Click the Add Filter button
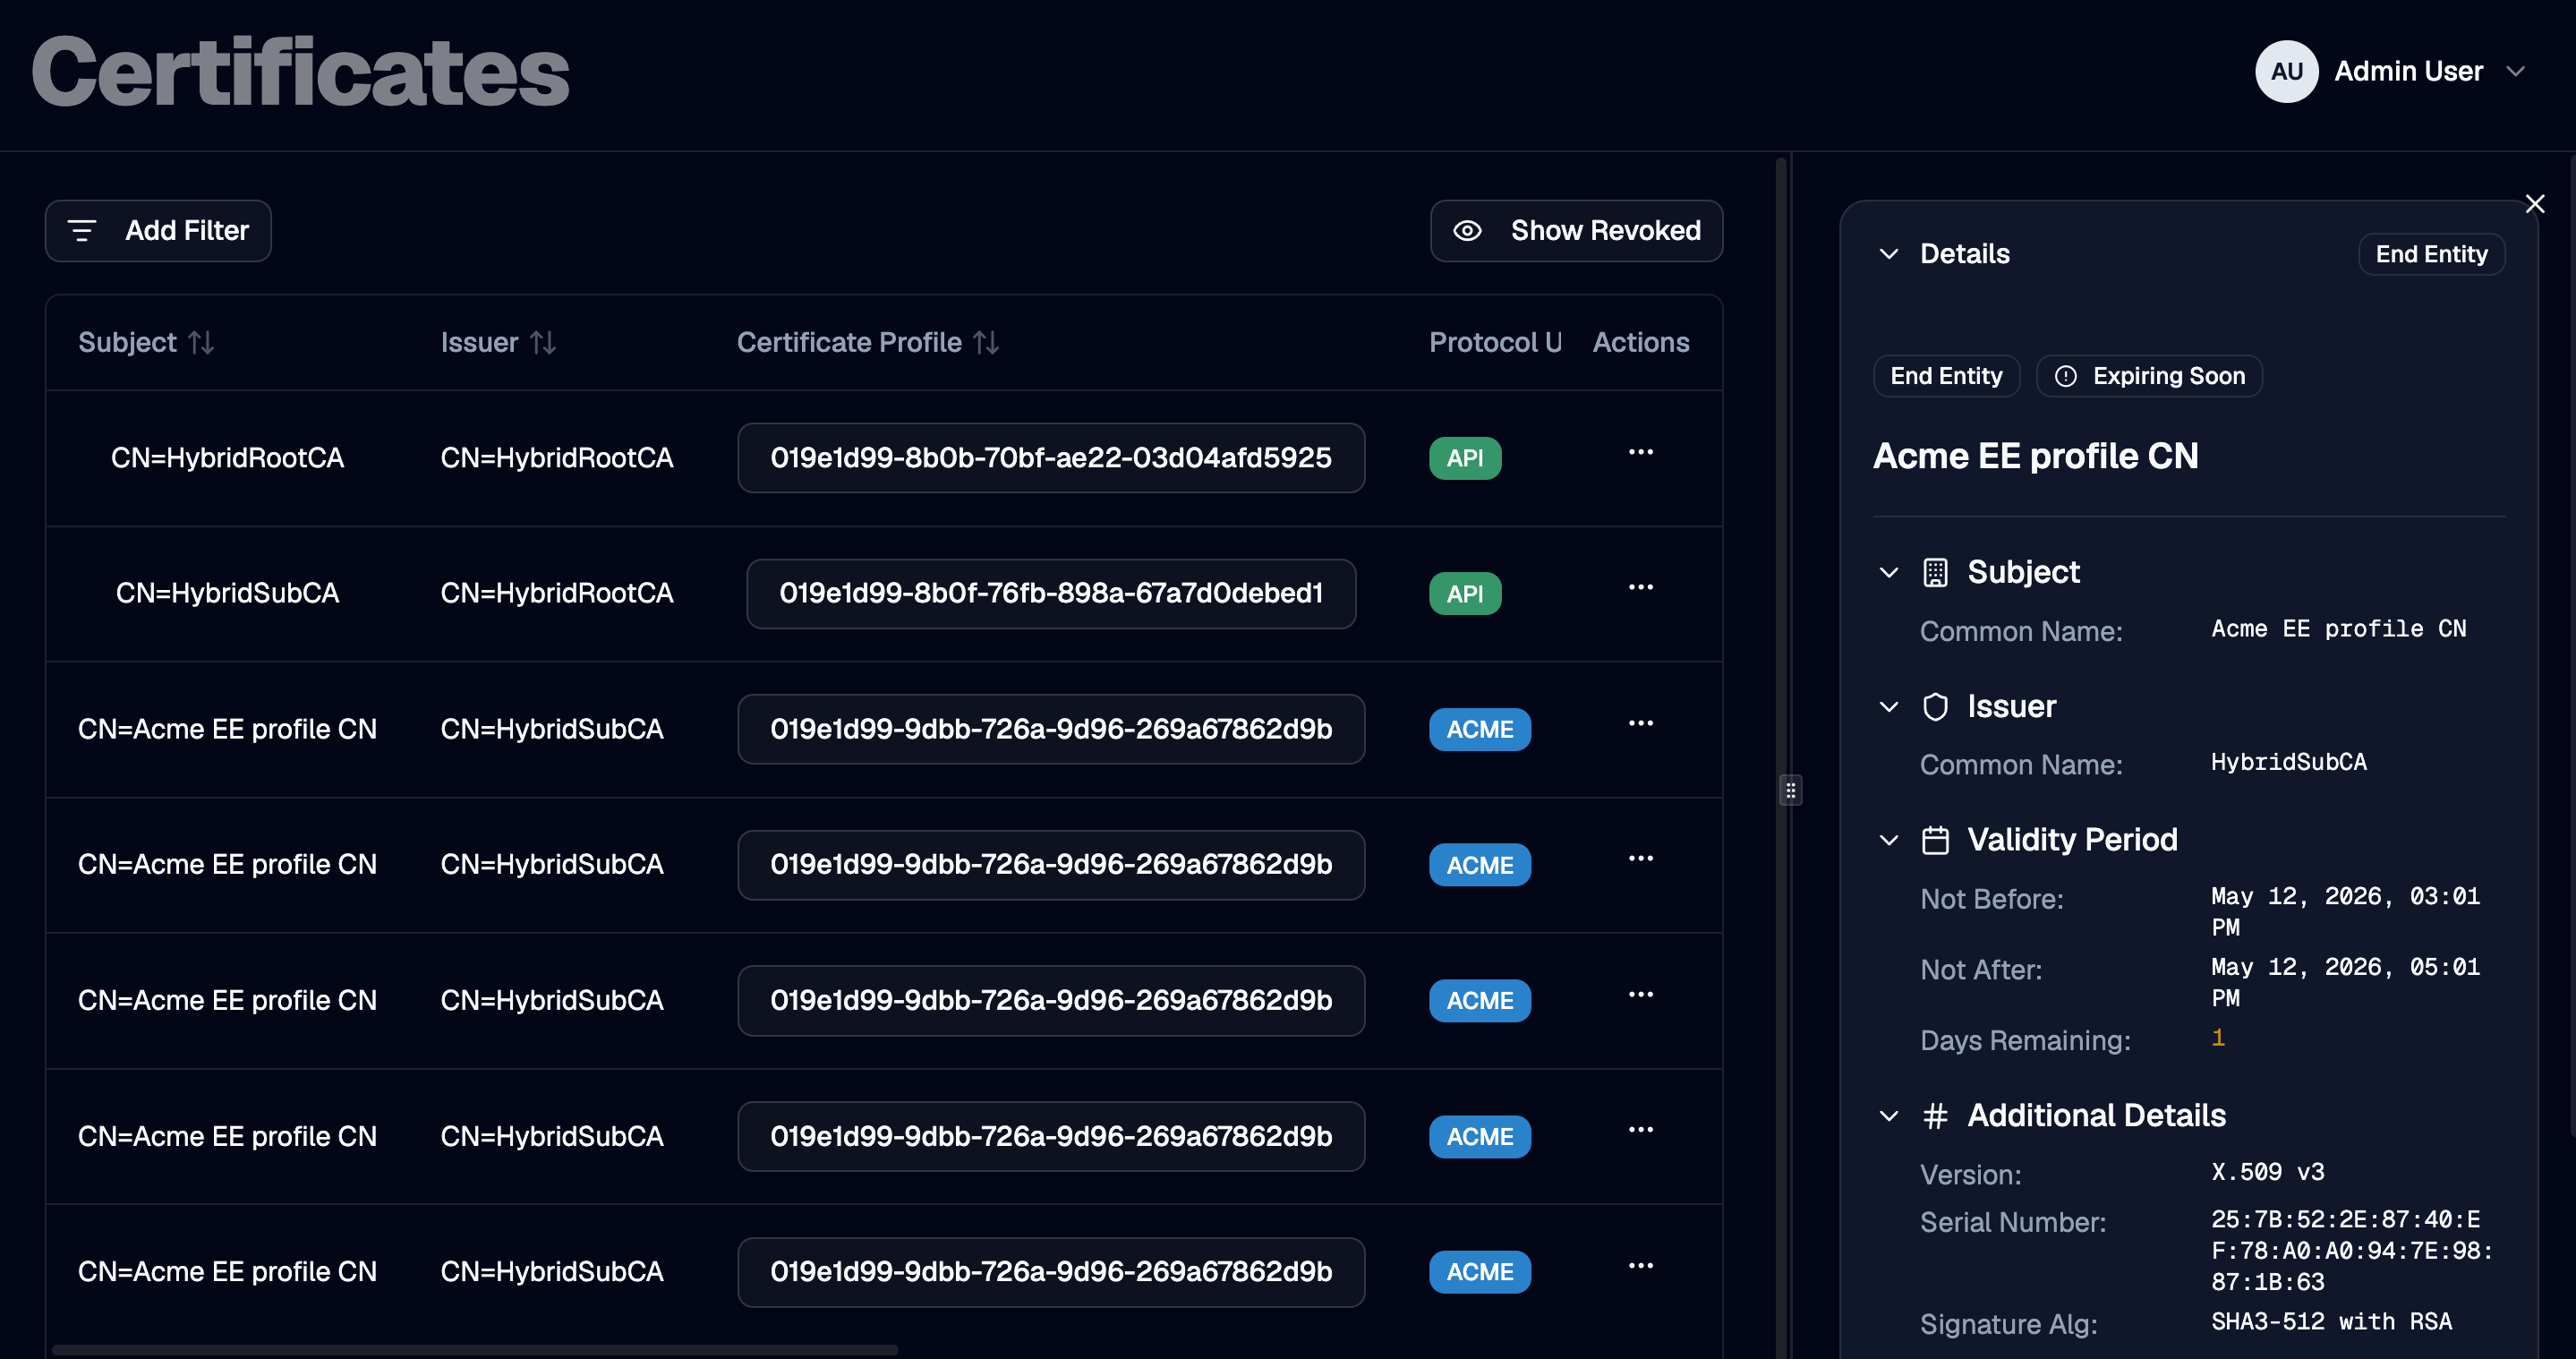Image resolution: width=2576 pixels, height=1359 pixels. tap(158, 231)
